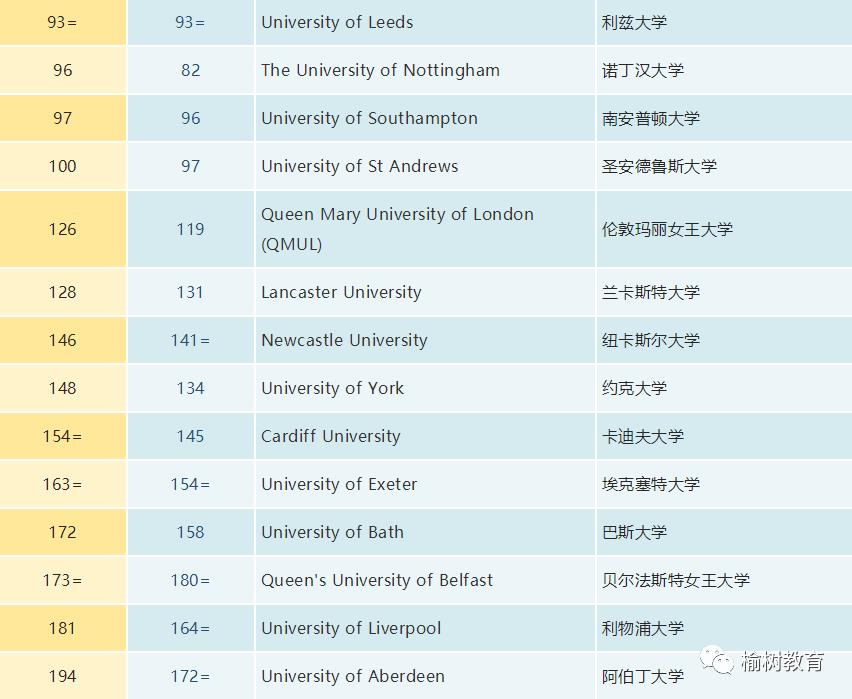
Task: Click rank 163= in the Exeter row
Action: 62,484
